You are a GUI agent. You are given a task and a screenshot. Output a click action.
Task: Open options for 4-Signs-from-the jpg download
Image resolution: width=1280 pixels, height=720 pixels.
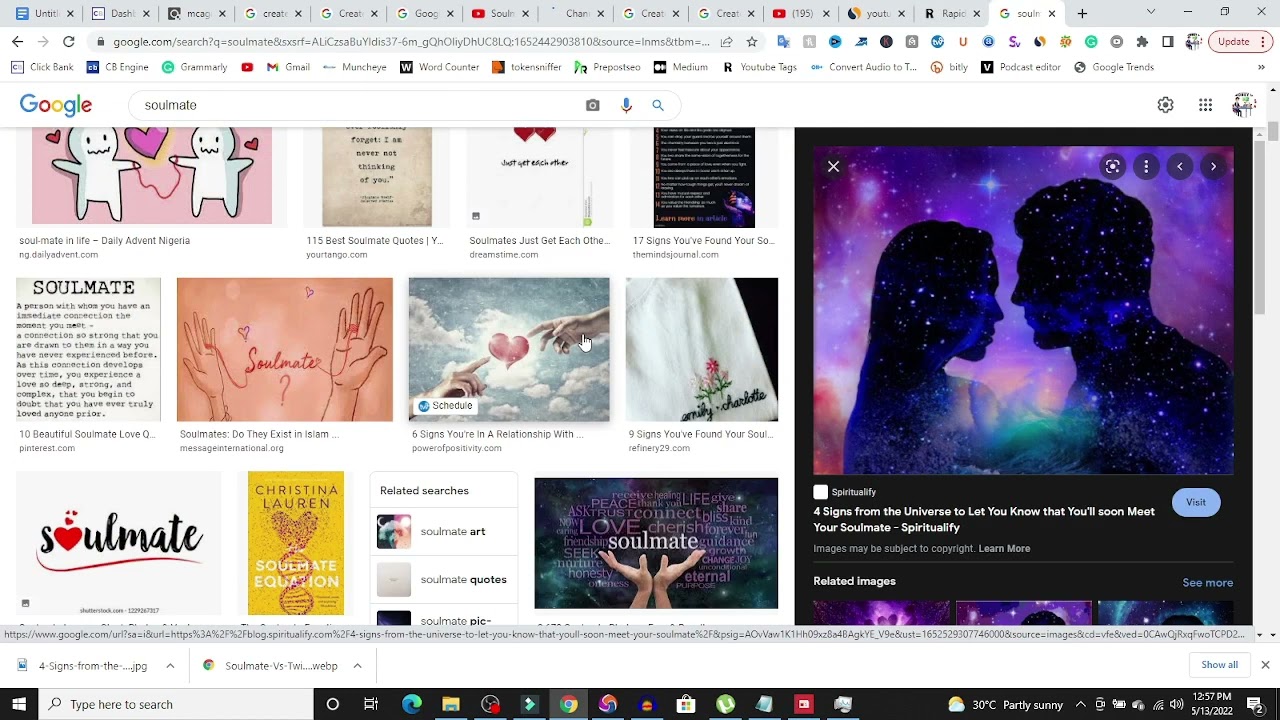[x=170, y=665]
